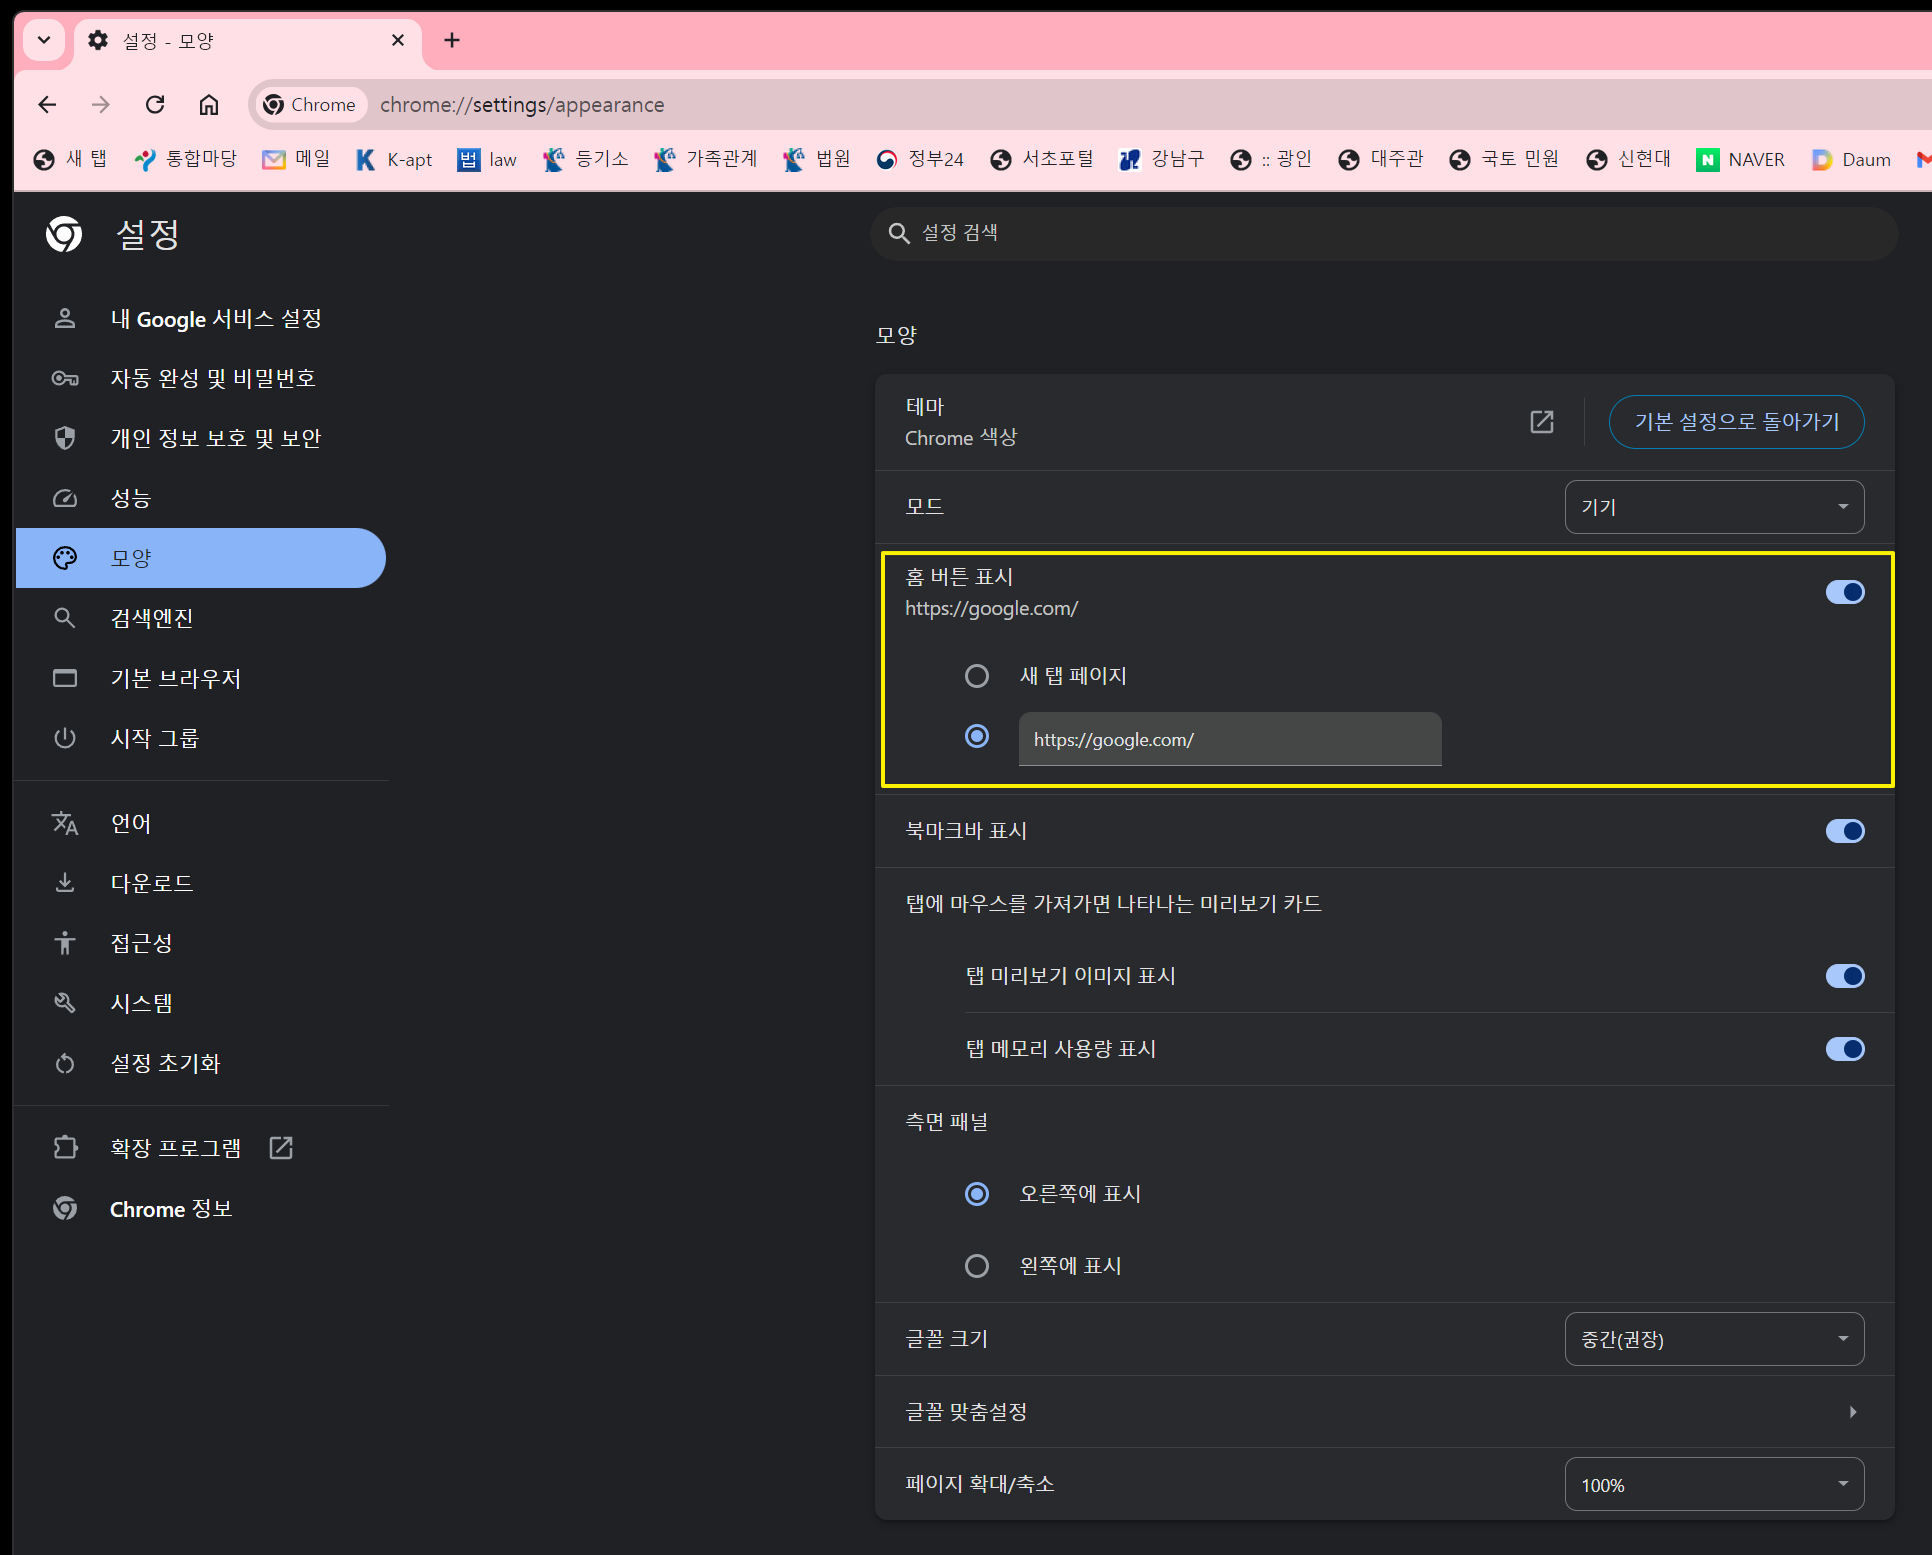This screenshot has height=1555, width=1932.
Task: Reload the current page
Action: [x=155, y=104]
